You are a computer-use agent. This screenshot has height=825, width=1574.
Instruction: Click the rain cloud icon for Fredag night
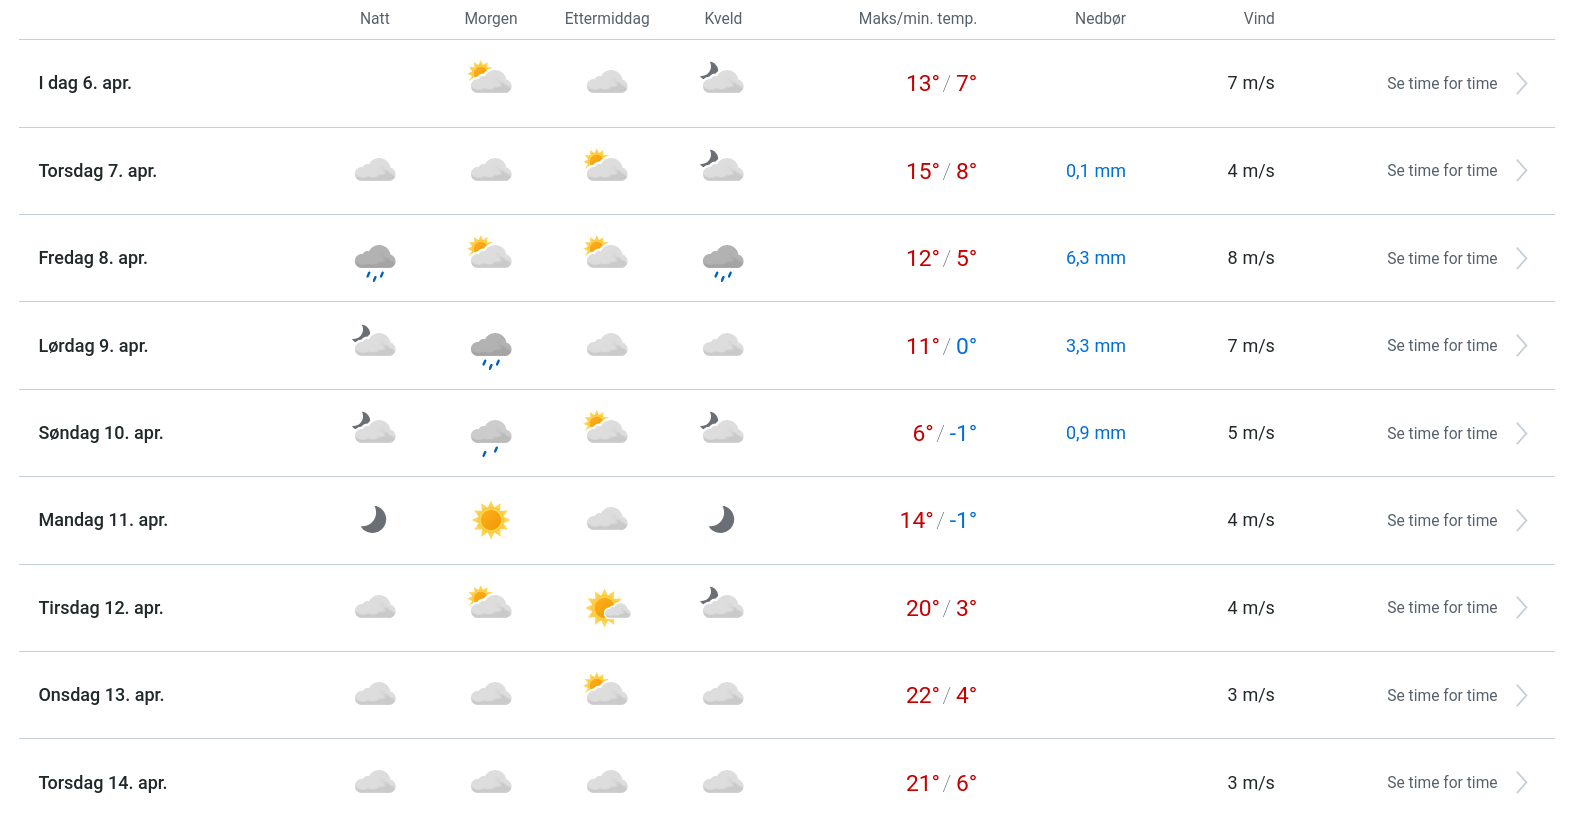coord(375,261)
